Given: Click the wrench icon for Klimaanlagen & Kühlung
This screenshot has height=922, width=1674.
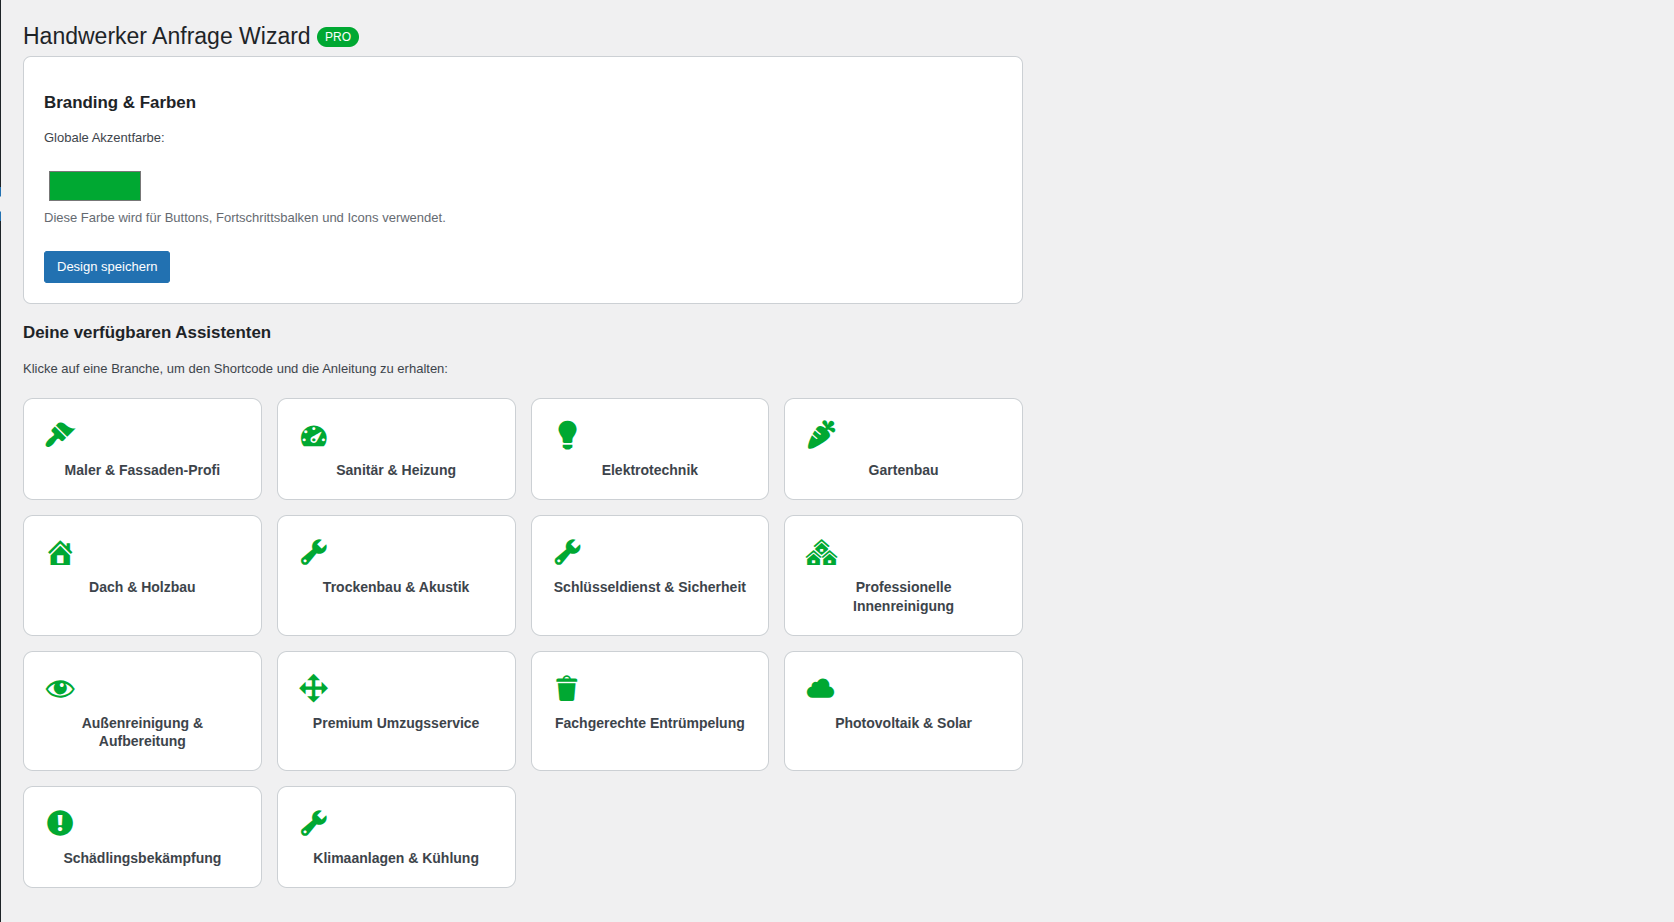Looking at the screenshot, I should click(x=314, y=823).
